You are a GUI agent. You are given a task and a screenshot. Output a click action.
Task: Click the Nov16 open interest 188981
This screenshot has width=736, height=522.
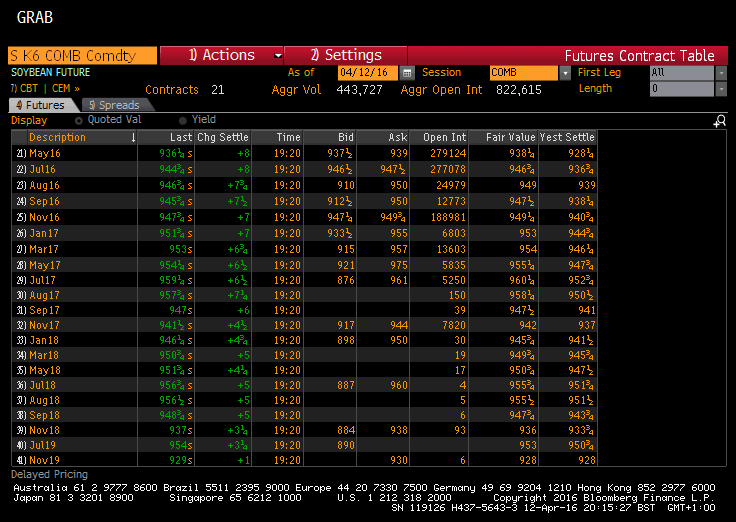(x=448, y=217)
